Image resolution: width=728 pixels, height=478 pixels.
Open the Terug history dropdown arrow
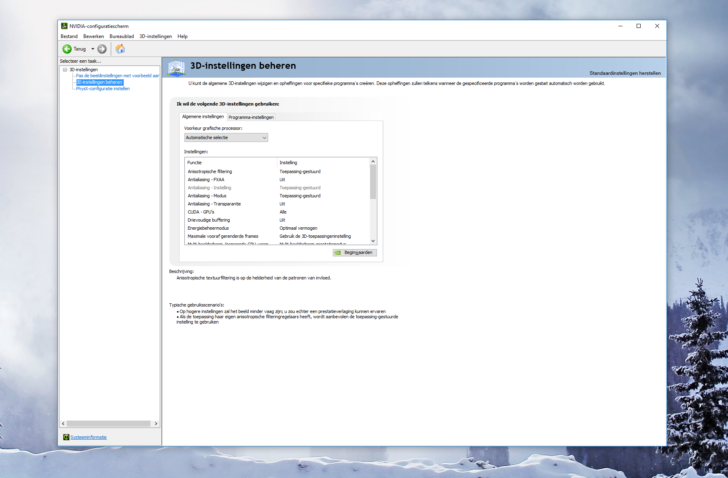click(x=92, y=49)
